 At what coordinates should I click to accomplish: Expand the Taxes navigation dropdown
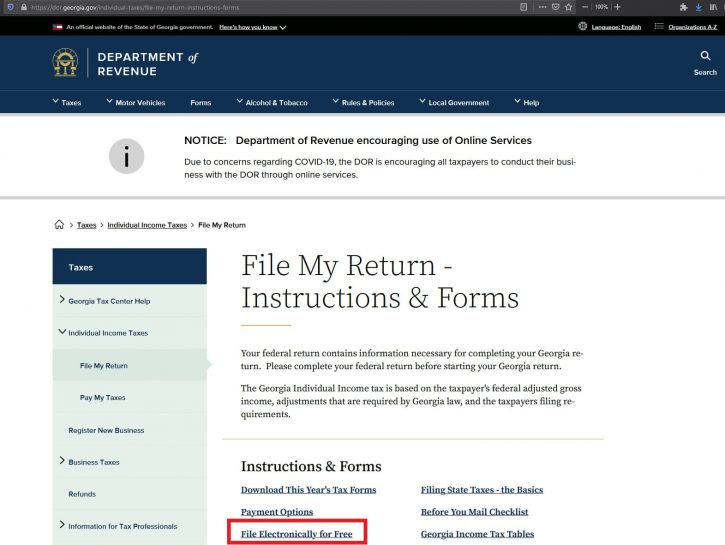pyautogui.click(x=66, y=102)
